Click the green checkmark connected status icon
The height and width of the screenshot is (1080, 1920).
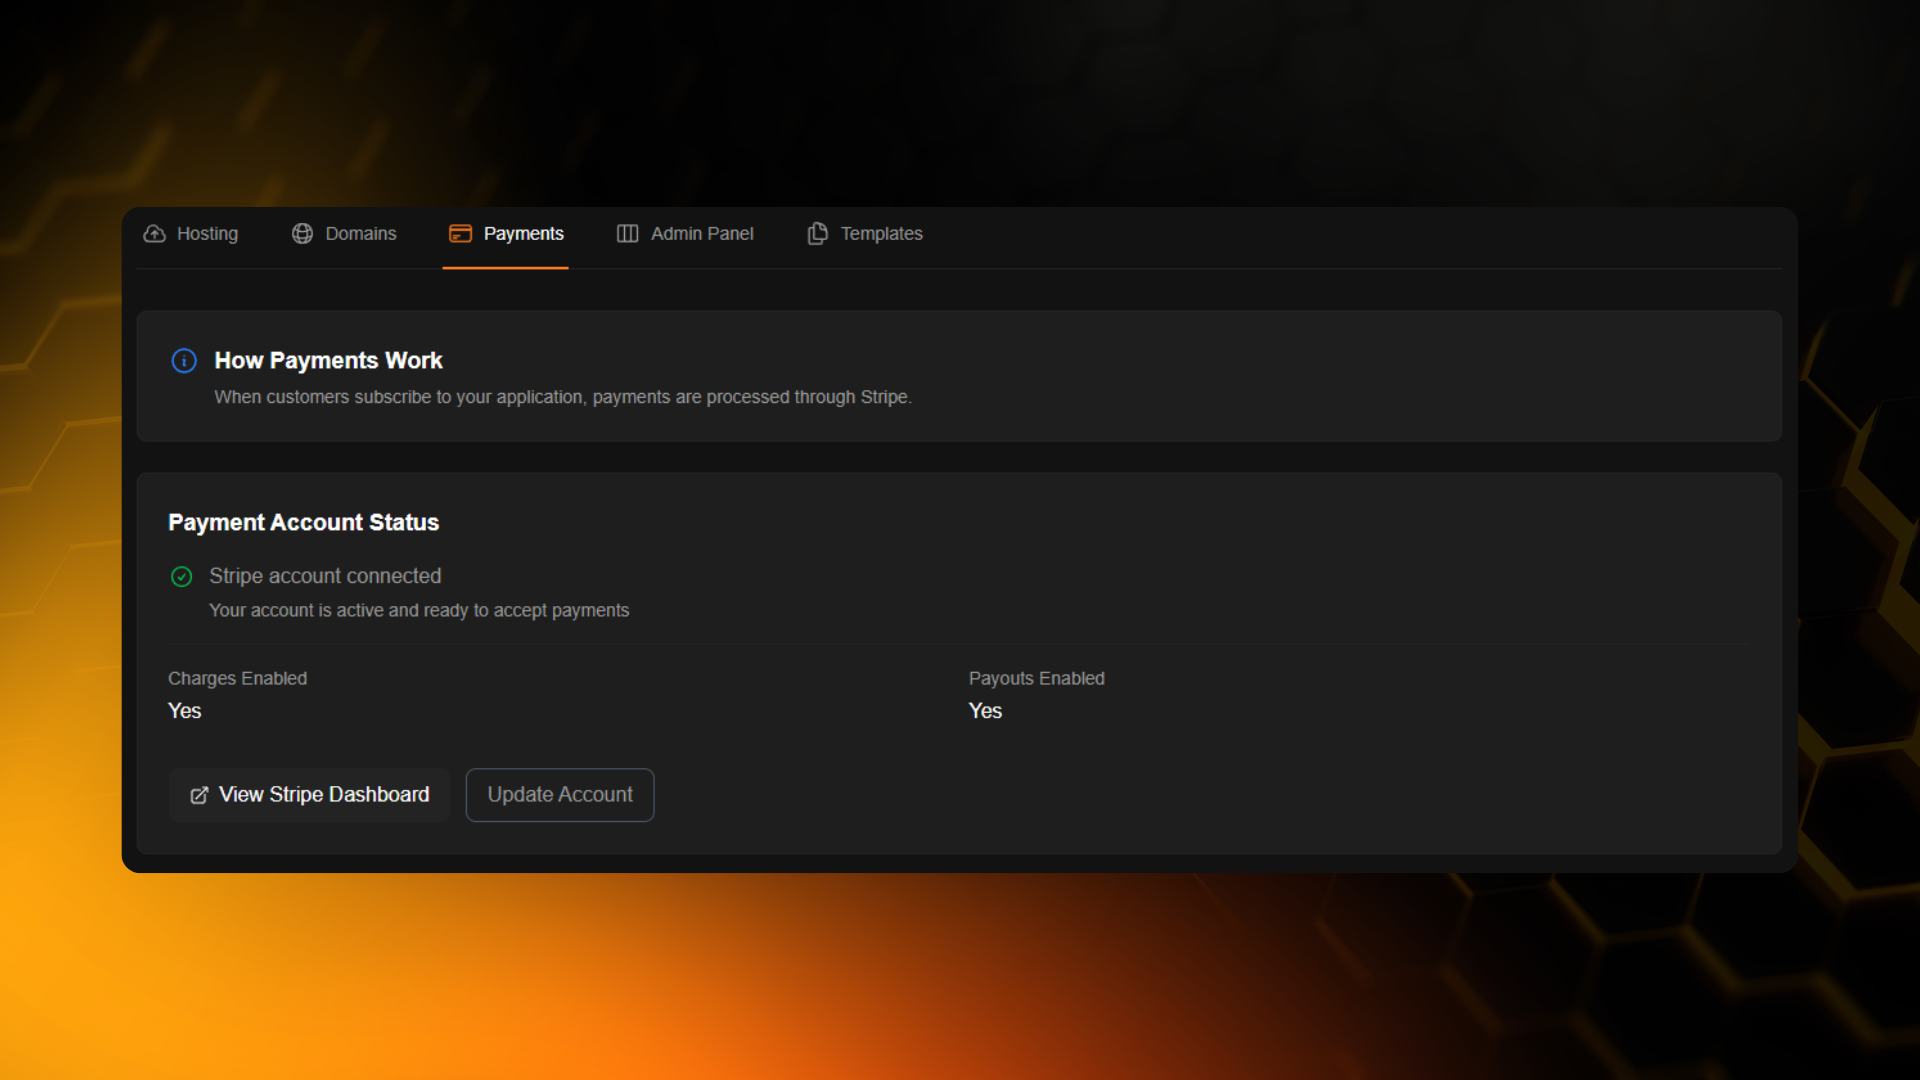181,577
